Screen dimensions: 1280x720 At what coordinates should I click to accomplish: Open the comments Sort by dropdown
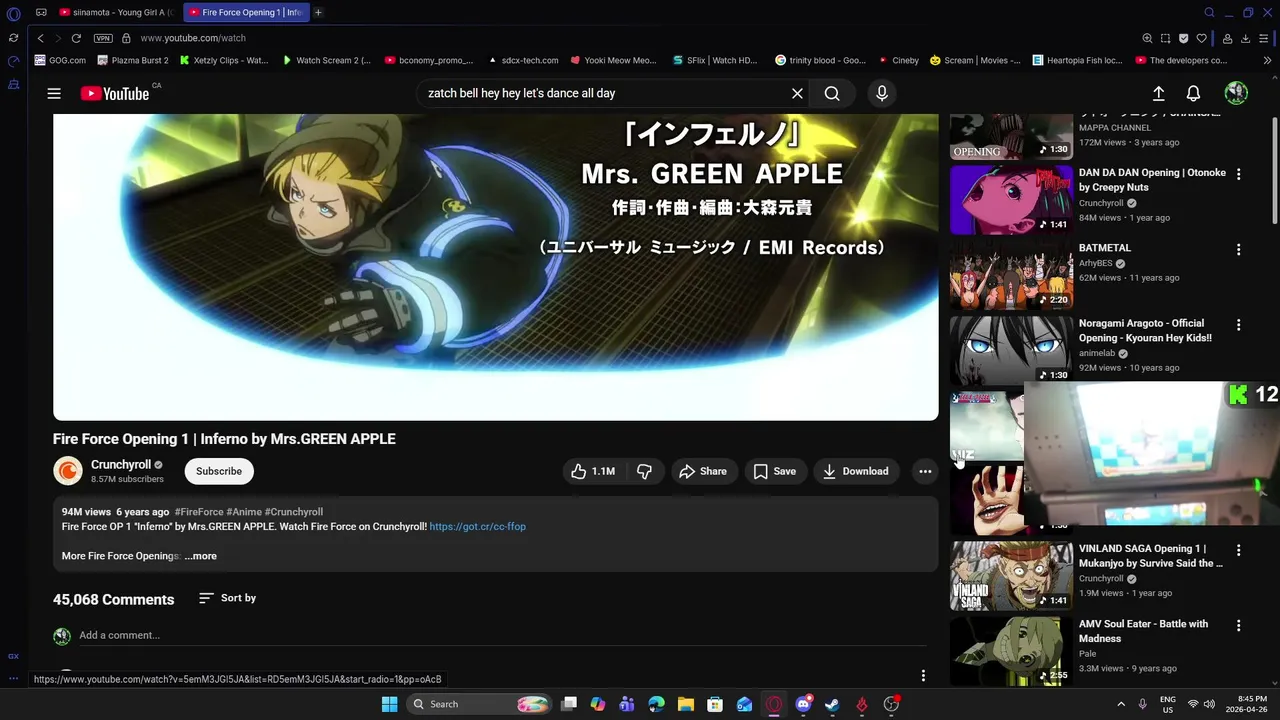(227, 598)
